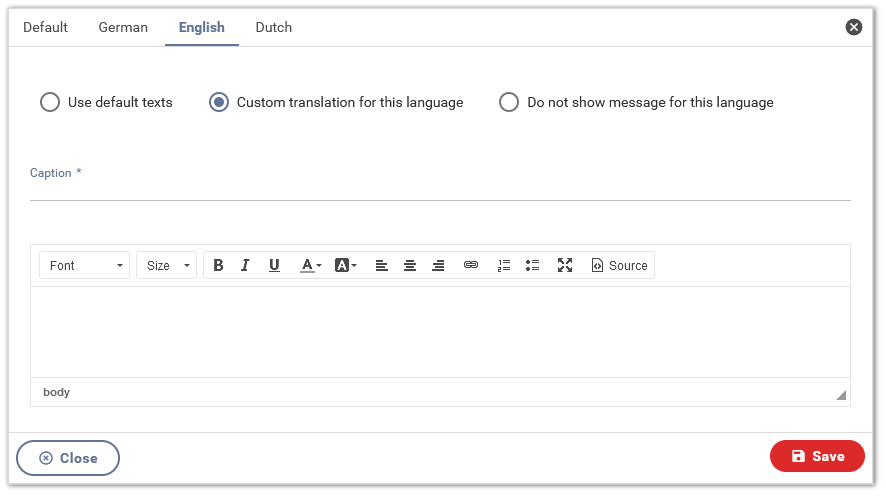Toggle underline formatting

point(274,266)
